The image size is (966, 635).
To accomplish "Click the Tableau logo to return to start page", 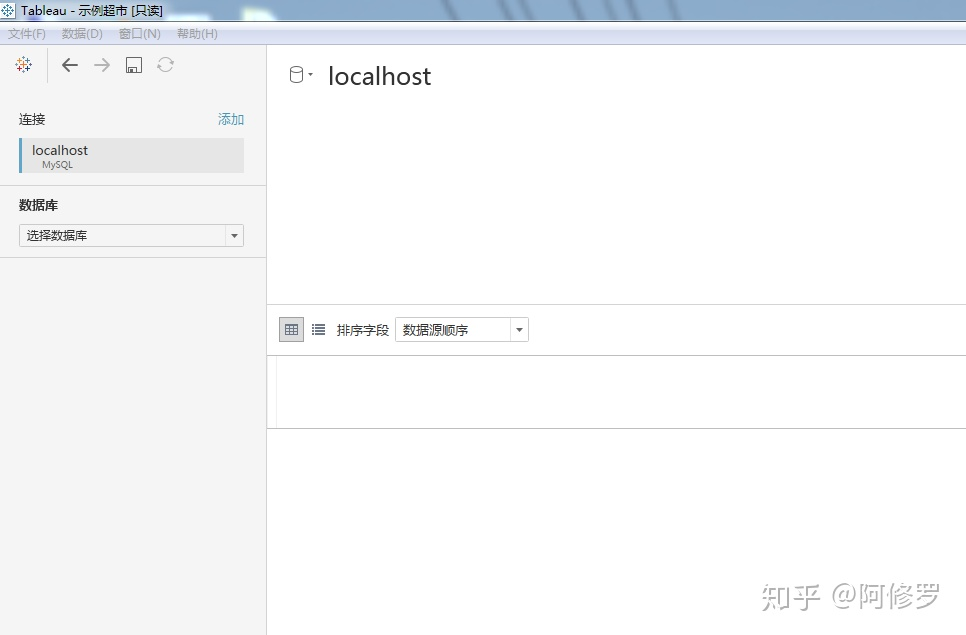I will [x=23, y=64].
